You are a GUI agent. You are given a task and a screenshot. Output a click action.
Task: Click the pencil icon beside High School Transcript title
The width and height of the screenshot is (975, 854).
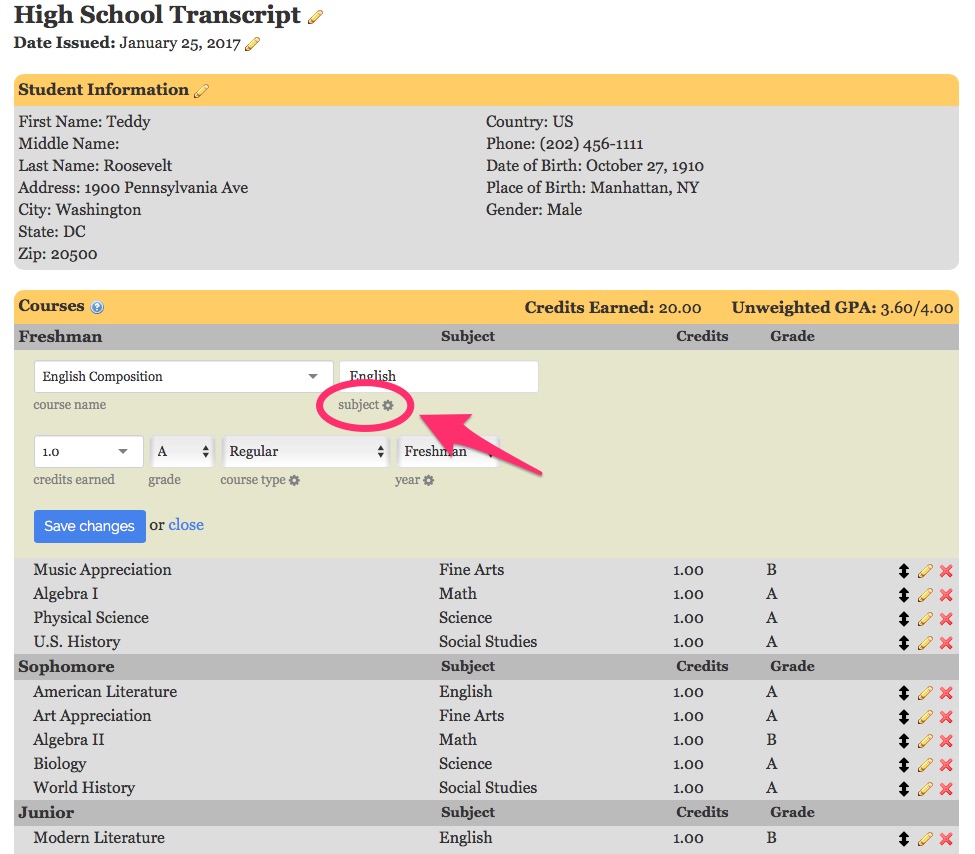(316, 17)
